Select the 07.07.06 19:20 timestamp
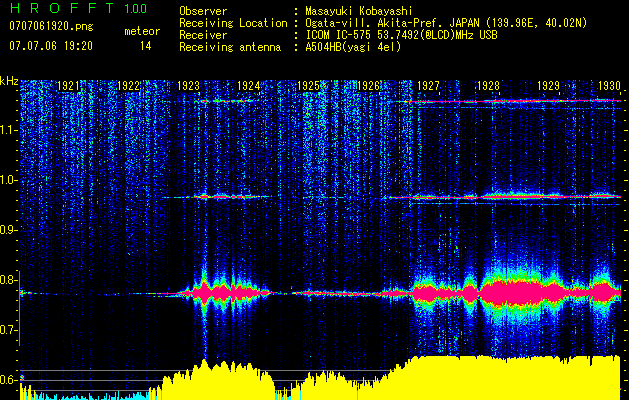The width and height of the screenshot is (629, 400). pos(50,46)
